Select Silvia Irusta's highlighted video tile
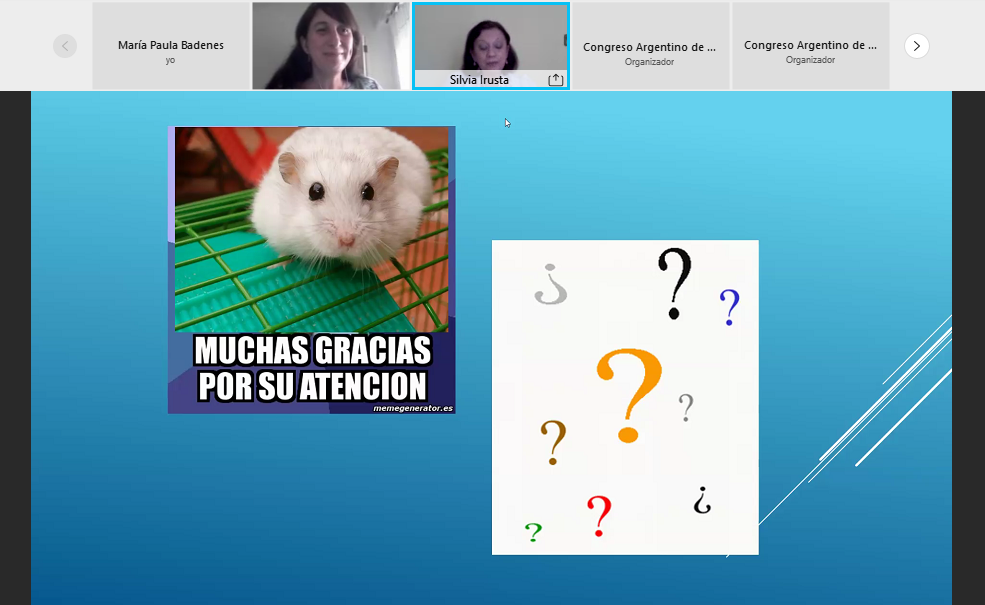The width and height of the screenshot is (985, 605). pos(490,40)
